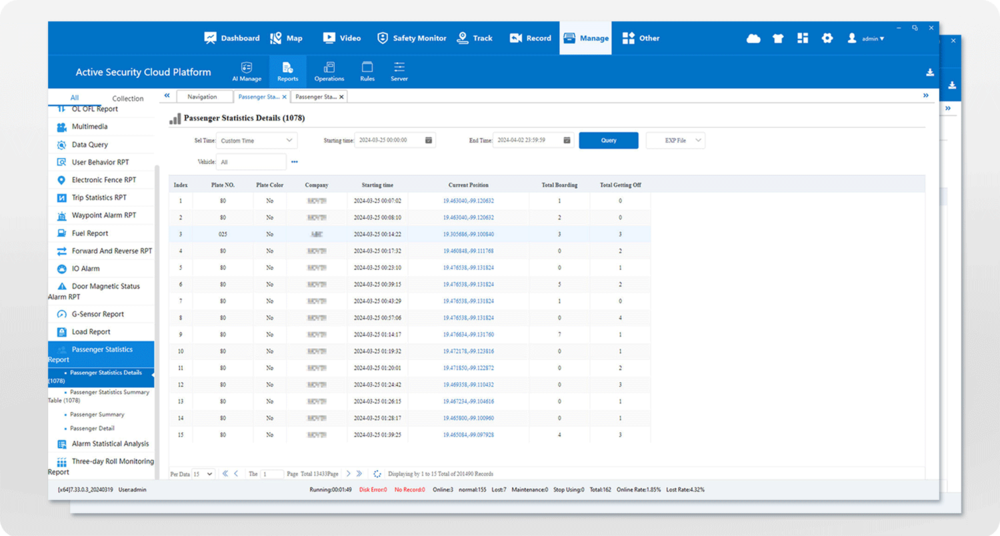Open the Sel Time dropdown

(257, 141)
